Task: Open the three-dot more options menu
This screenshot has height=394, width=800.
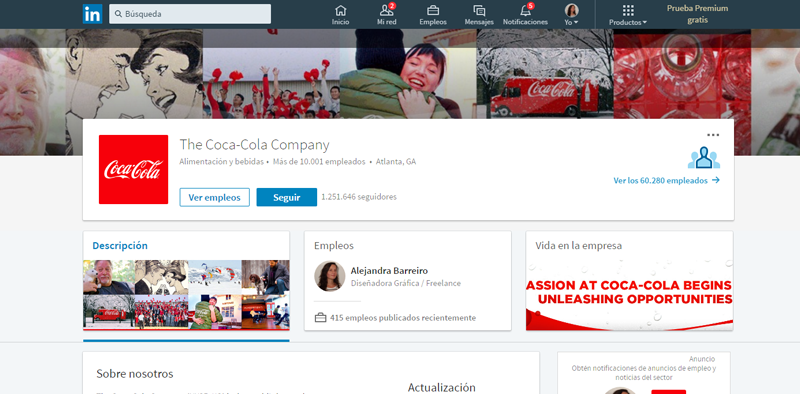Action: pos(713,135)
